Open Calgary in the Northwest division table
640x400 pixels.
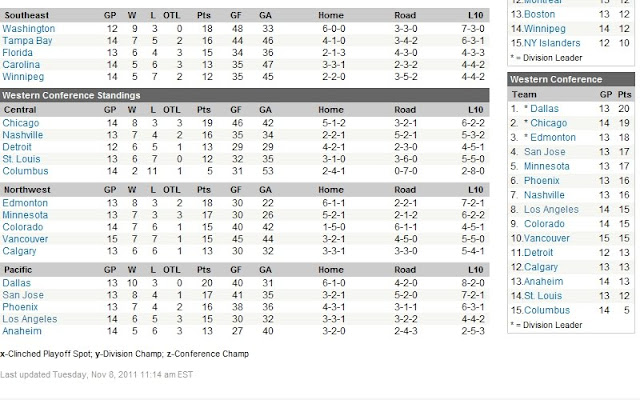tap(22, 249)
